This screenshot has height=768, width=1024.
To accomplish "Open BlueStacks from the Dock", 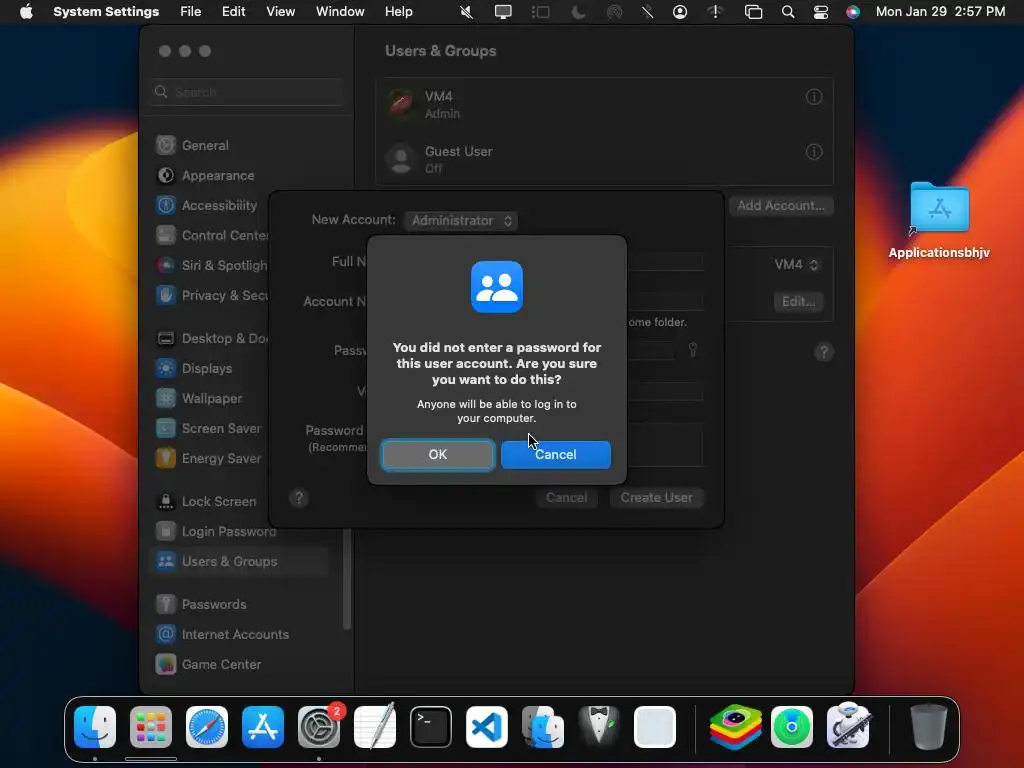I will pos(736,727).
